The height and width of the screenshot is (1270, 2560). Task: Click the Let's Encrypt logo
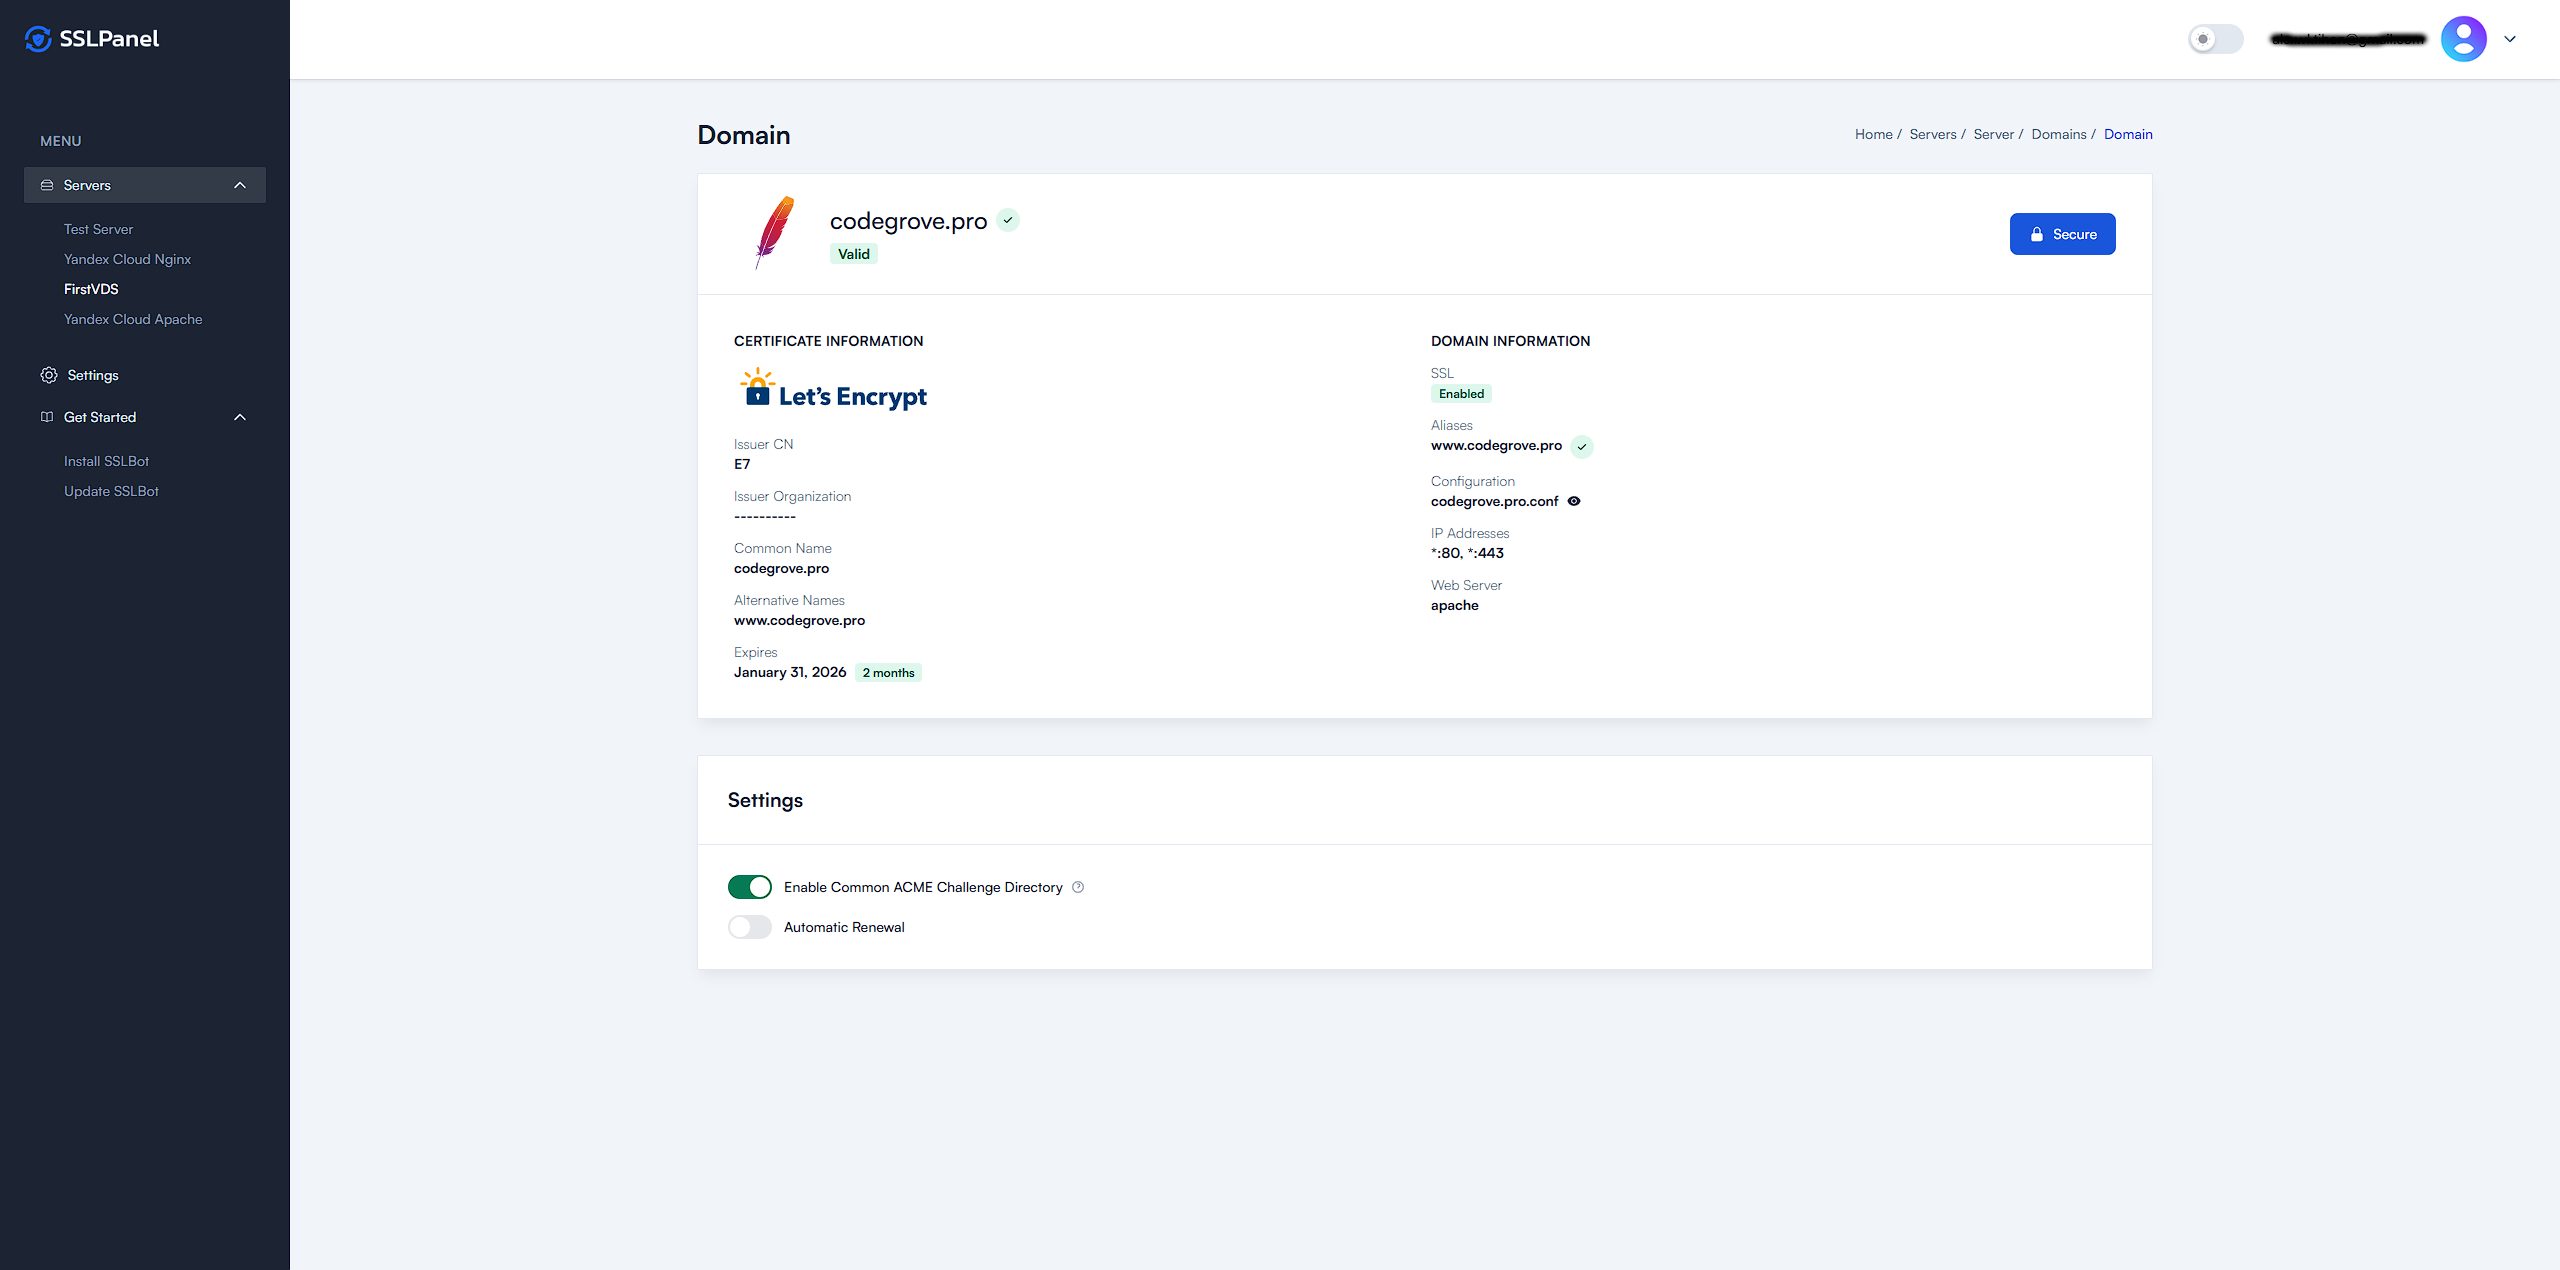(x=833, y=391)
